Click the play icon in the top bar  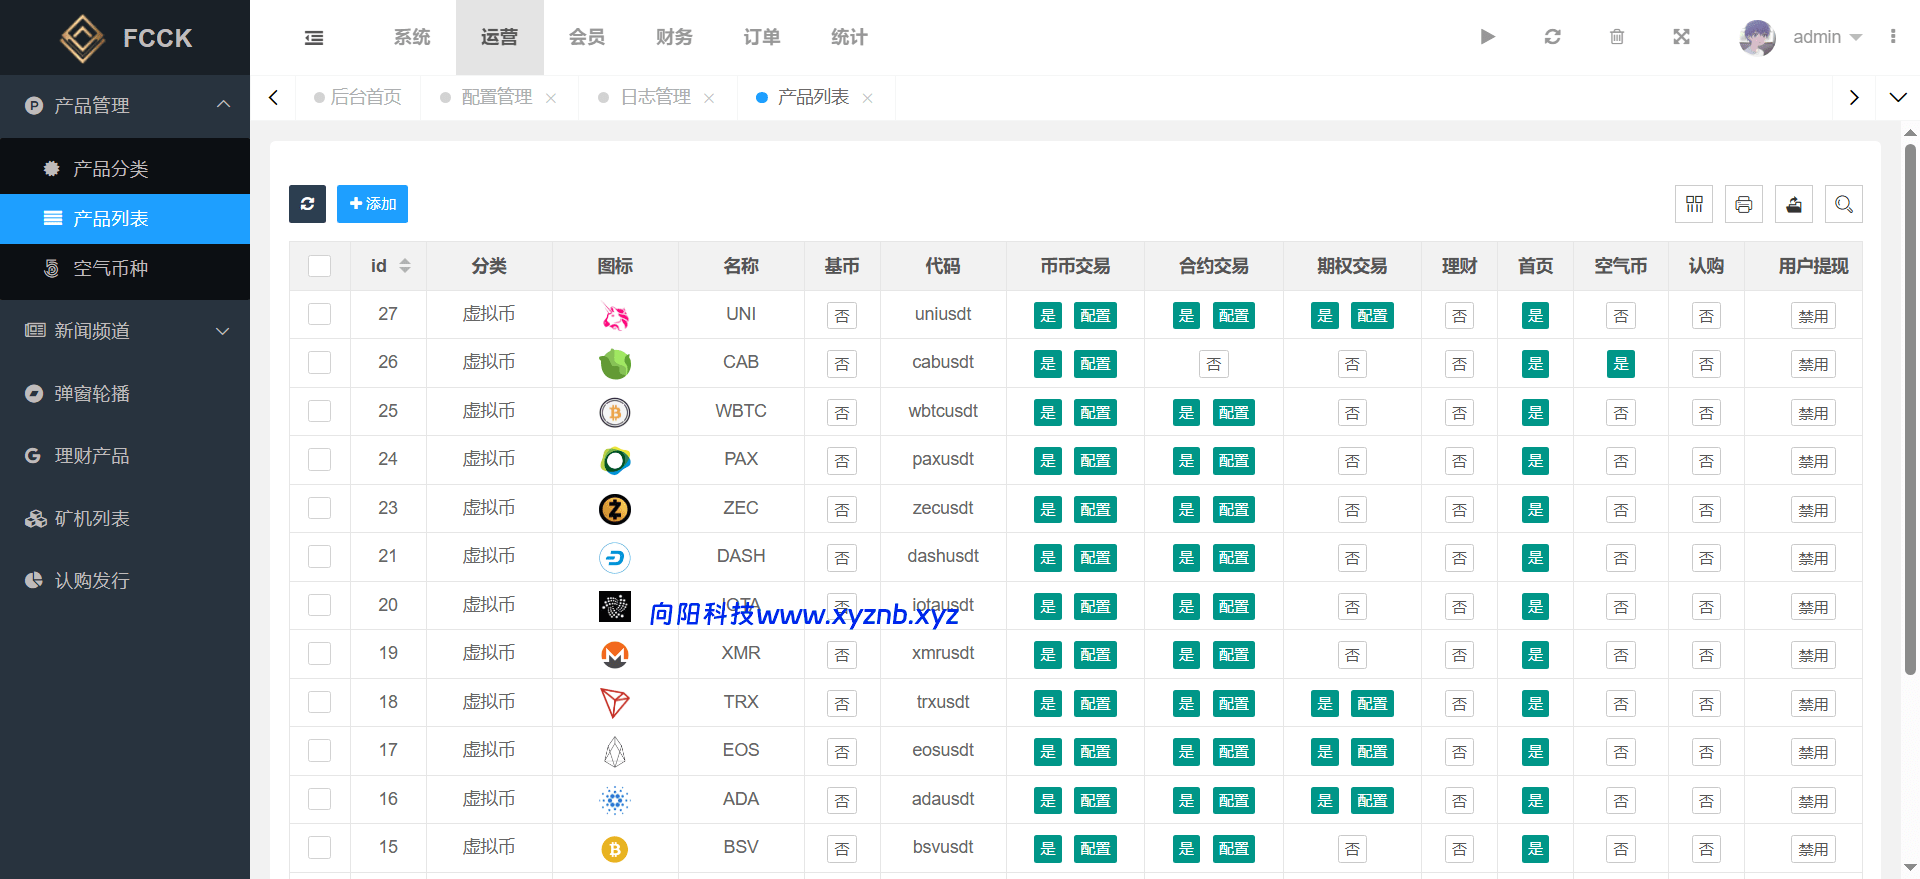pos(1487,37)
